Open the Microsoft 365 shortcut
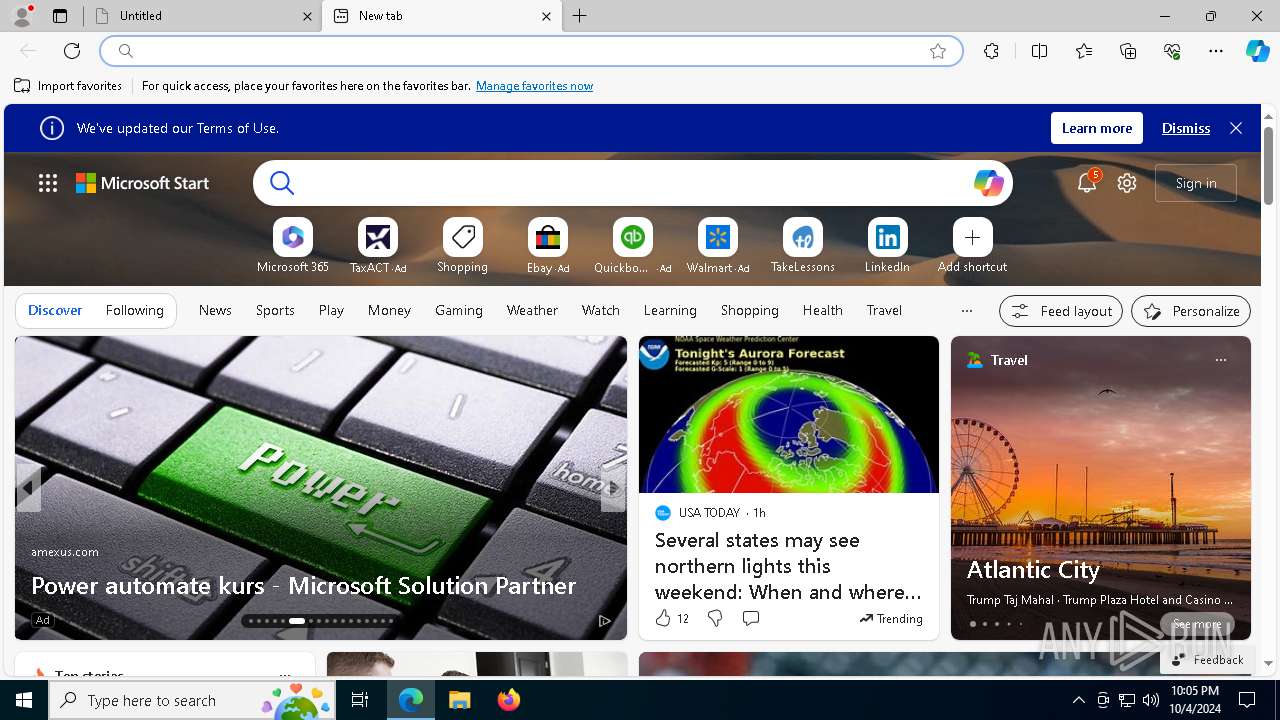The width and height of the screenshot is (1280, 720). point(293,246)
